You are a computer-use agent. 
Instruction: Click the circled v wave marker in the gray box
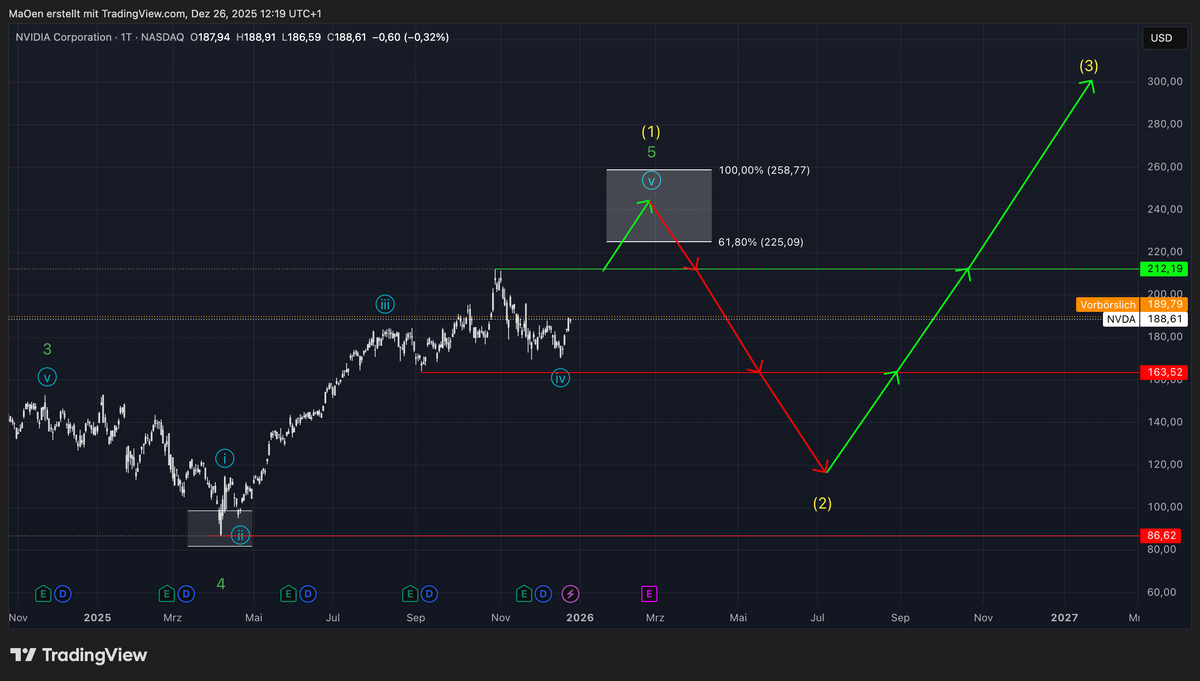coord(651,181)
